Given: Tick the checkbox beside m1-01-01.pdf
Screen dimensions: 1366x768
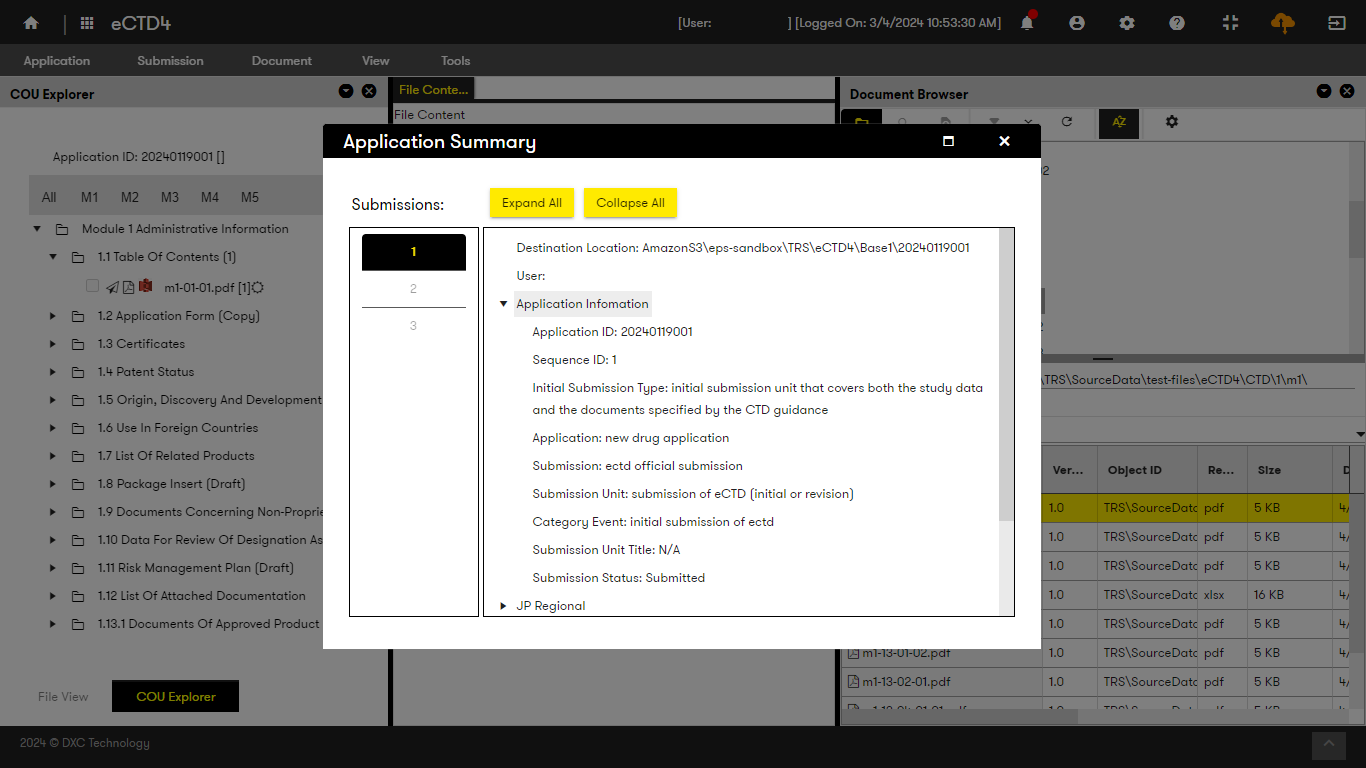Looking at the screenshot, I should point(92,286).
